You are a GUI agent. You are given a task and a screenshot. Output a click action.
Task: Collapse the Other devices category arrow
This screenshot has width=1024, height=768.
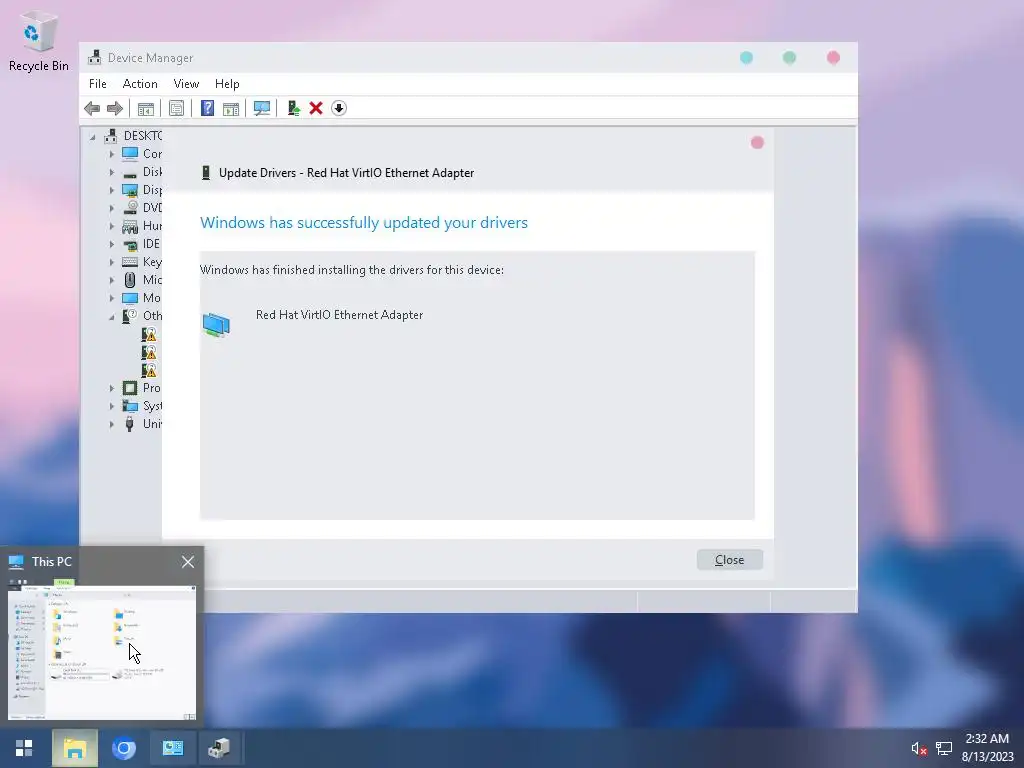click(x=112, y=317)
